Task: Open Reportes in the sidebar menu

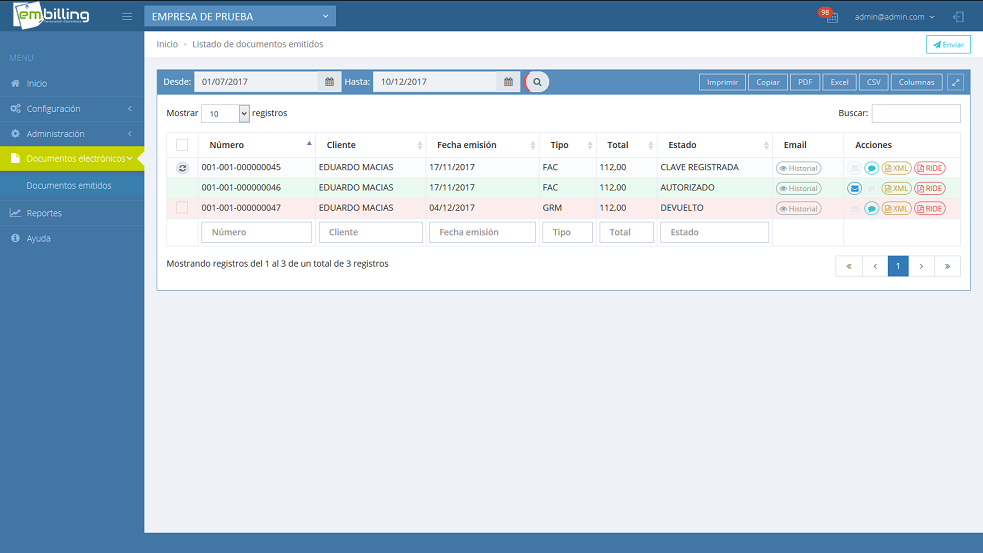Action: tap(44, 213)
